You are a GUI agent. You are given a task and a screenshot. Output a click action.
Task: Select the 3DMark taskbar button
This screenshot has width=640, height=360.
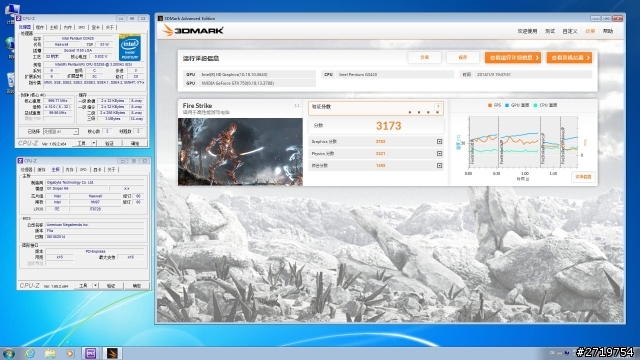(x=112, y=353)
